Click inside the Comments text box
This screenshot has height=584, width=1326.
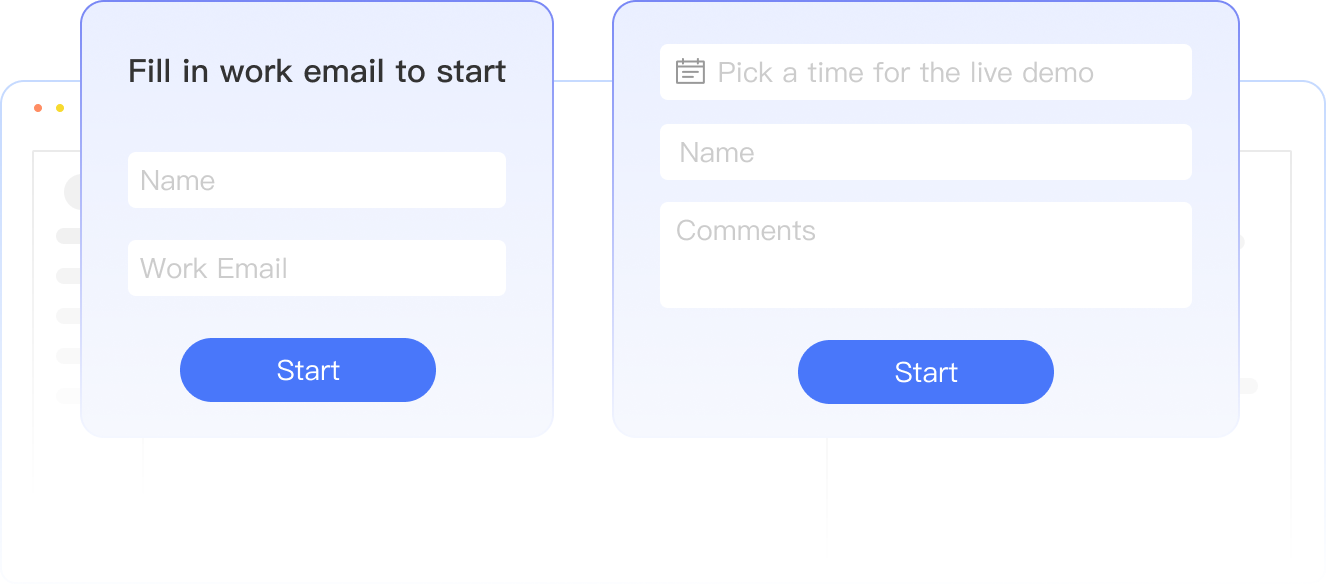(x=925, y=255)
